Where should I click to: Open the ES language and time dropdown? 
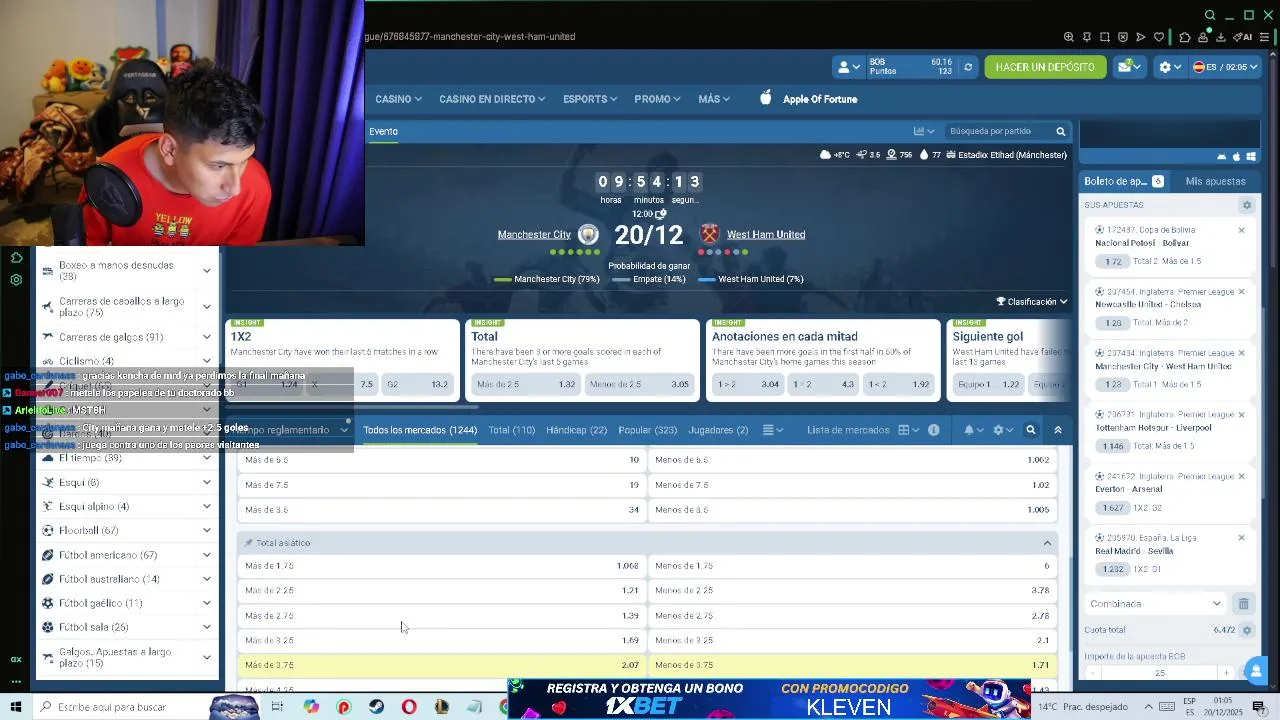click(x=1223, y=67)
